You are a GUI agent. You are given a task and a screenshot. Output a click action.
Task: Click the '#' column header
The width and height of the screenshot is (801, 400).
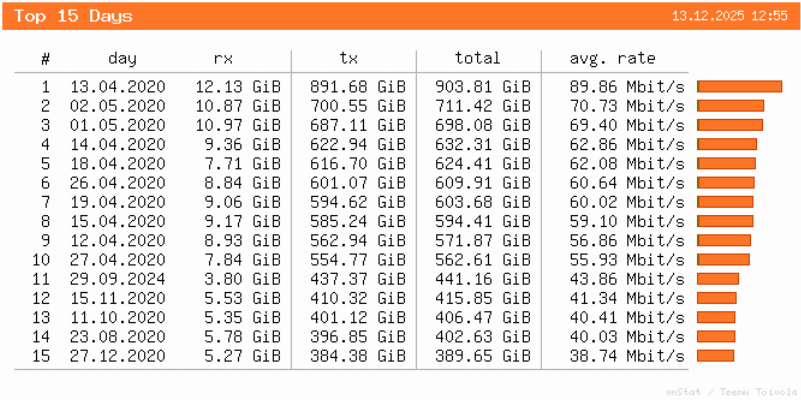coord(46,59)
